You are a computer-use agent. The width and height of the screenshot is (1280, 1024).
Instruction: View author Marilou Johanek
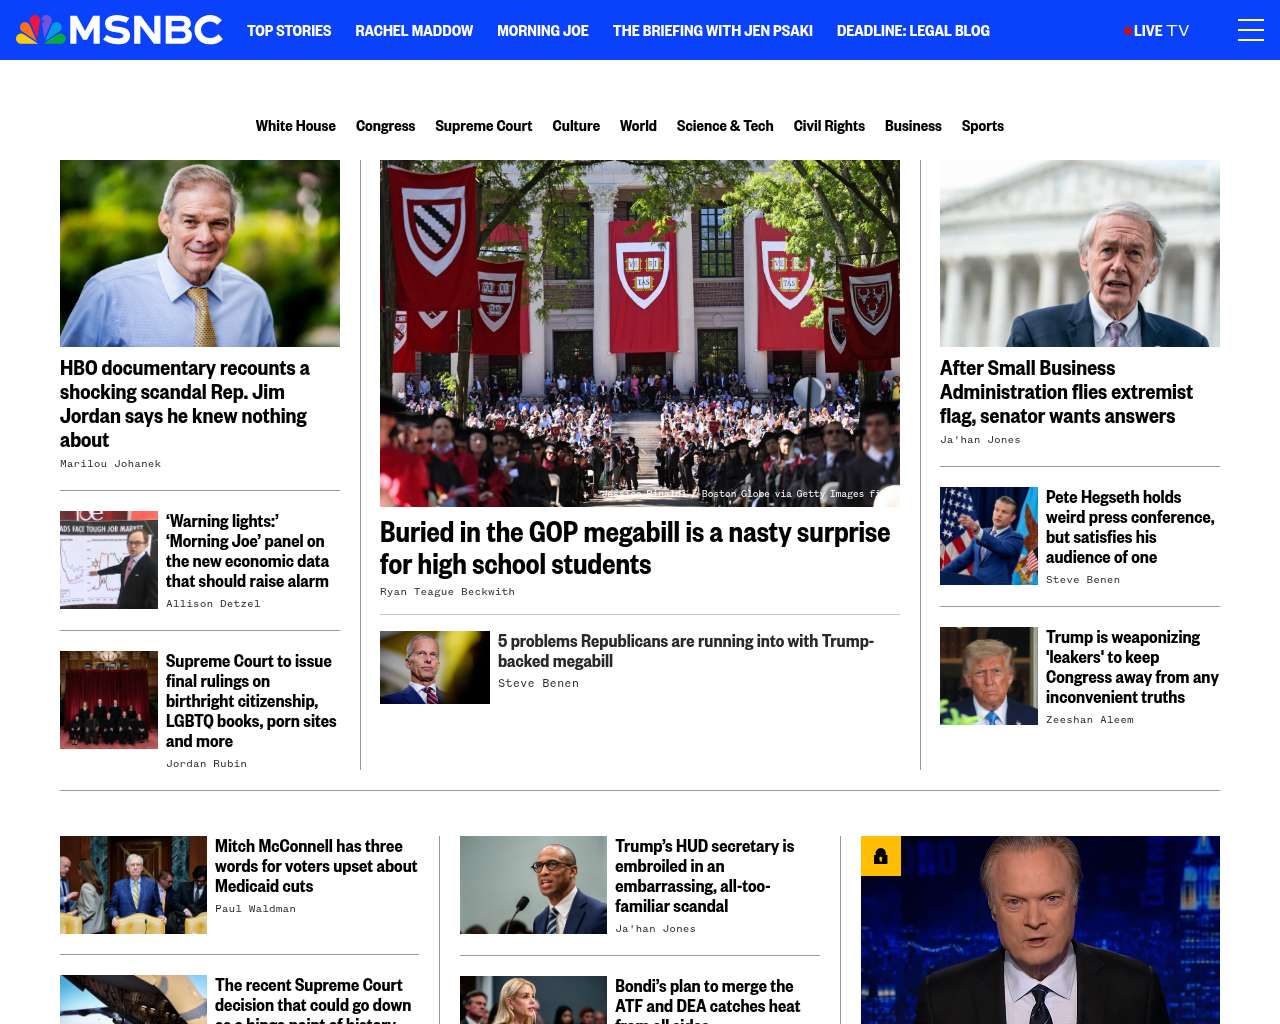coord(110,464)
